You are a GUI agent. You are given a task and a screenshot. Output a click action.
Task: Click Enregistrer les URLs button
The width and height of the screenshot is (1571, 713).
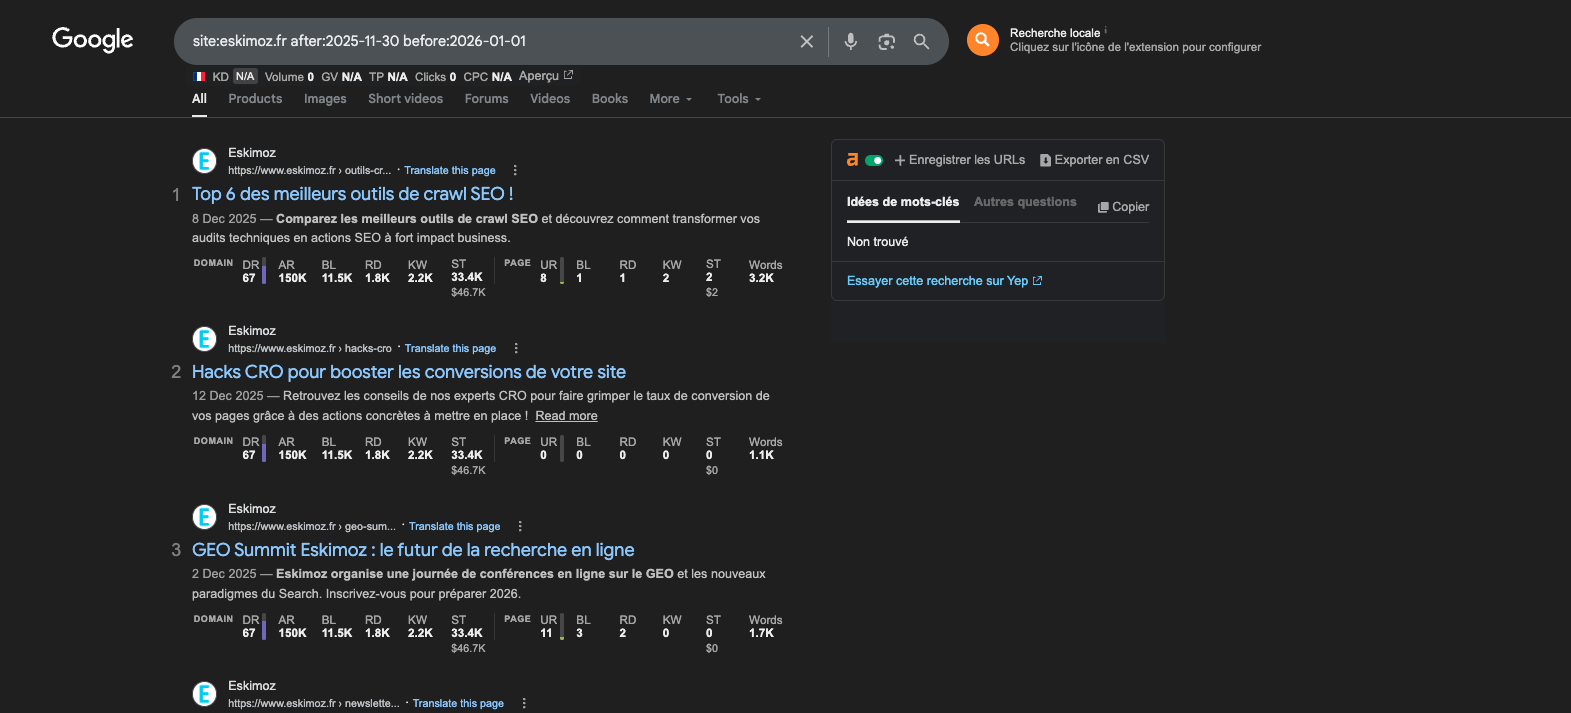pos(960,160)
